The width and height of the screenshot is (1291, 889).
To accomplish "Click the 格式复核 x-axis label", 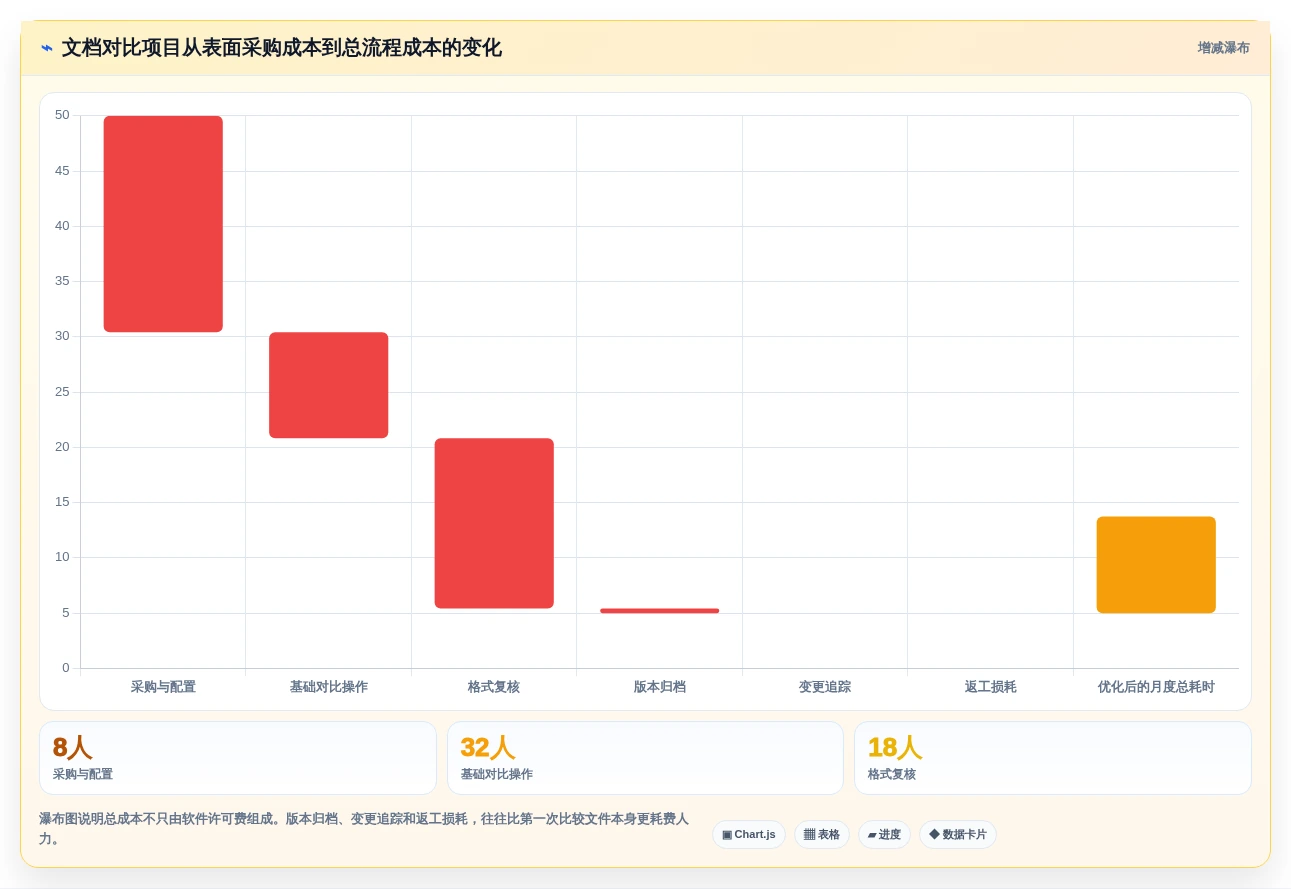I will [x=494, y=687].
